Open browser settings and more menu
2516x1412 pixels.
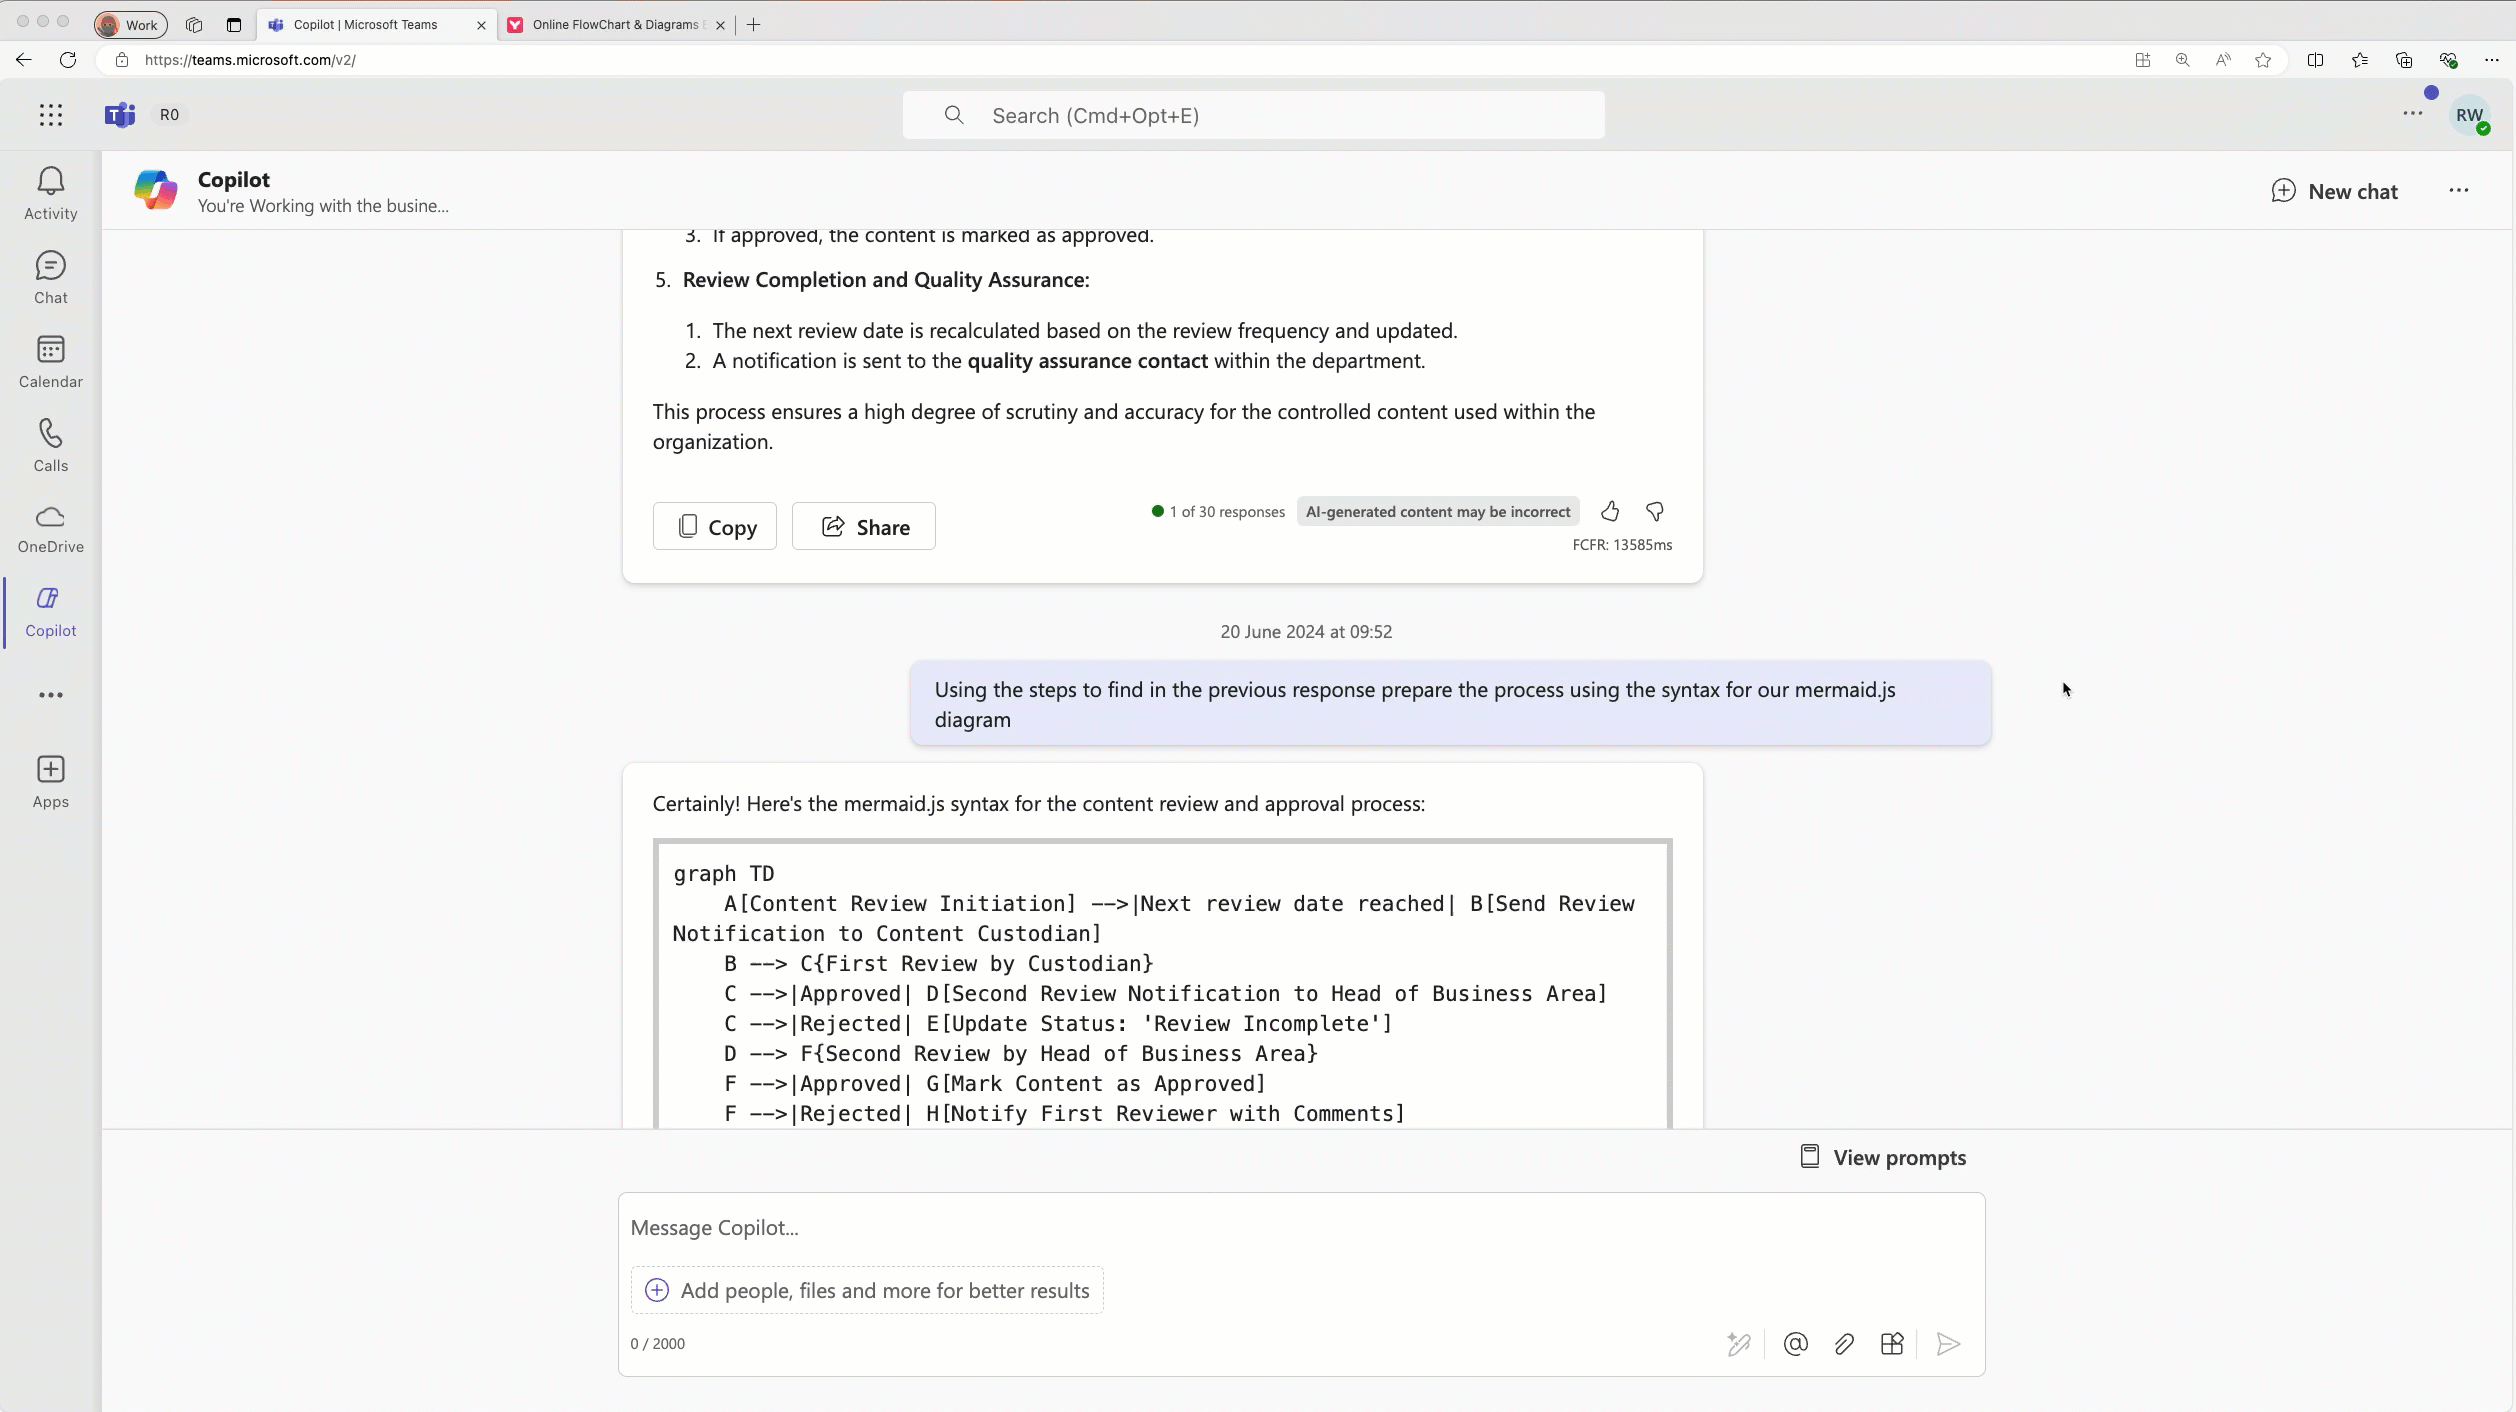tap(2491, 60)
